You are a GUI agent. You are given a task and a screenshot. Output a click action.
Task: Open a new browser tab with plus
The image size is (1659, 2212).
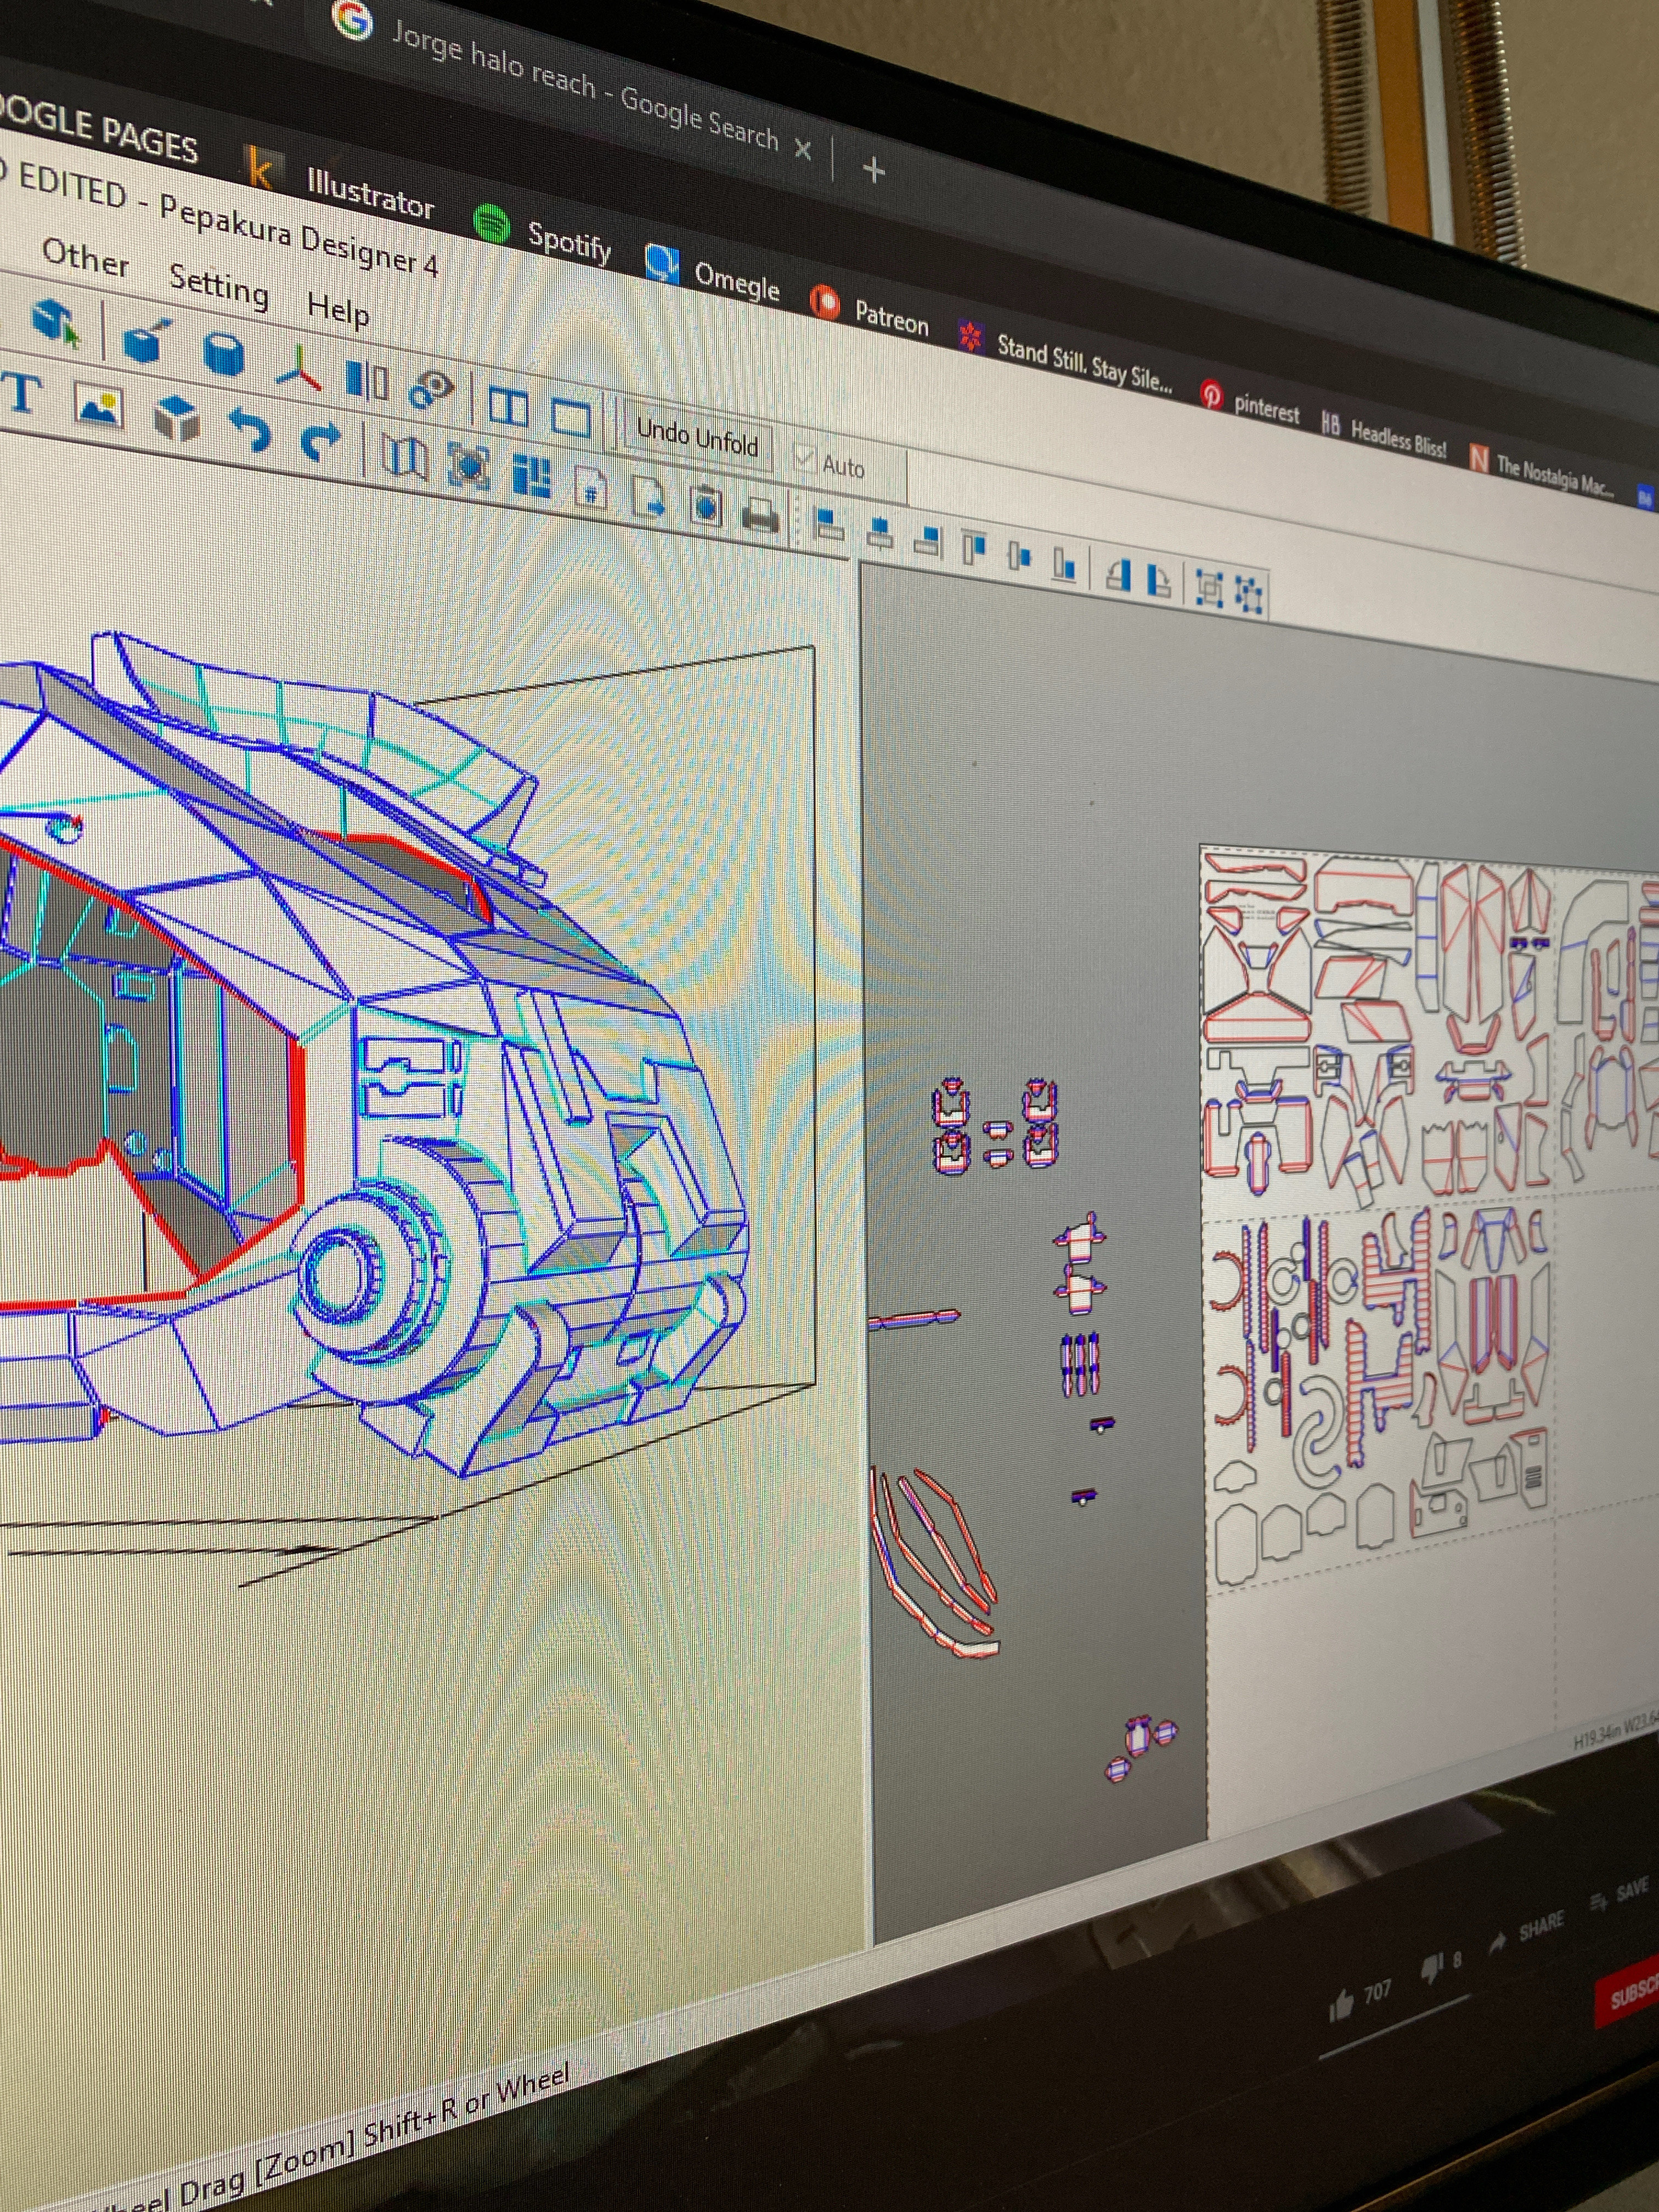pos(873,171)
